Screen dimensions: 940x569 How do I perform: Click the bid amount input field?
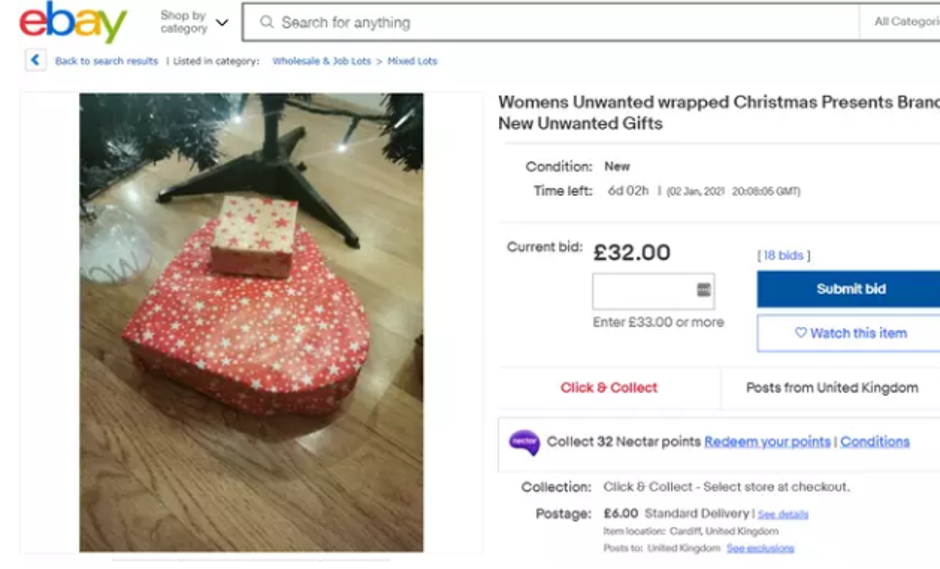pyautogui.click(x=645, y=291)
